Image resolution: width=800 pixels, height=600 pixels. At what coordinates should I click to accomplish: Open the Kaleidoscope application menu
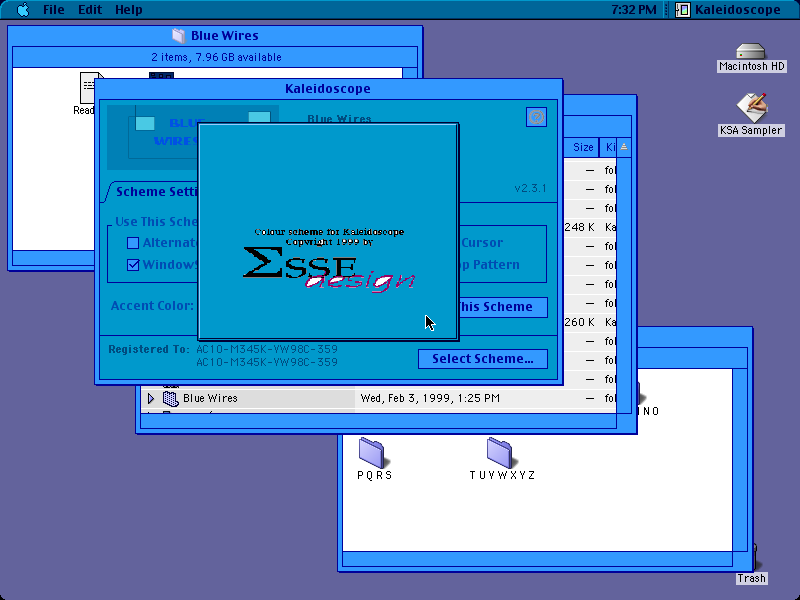coord(728,9)
